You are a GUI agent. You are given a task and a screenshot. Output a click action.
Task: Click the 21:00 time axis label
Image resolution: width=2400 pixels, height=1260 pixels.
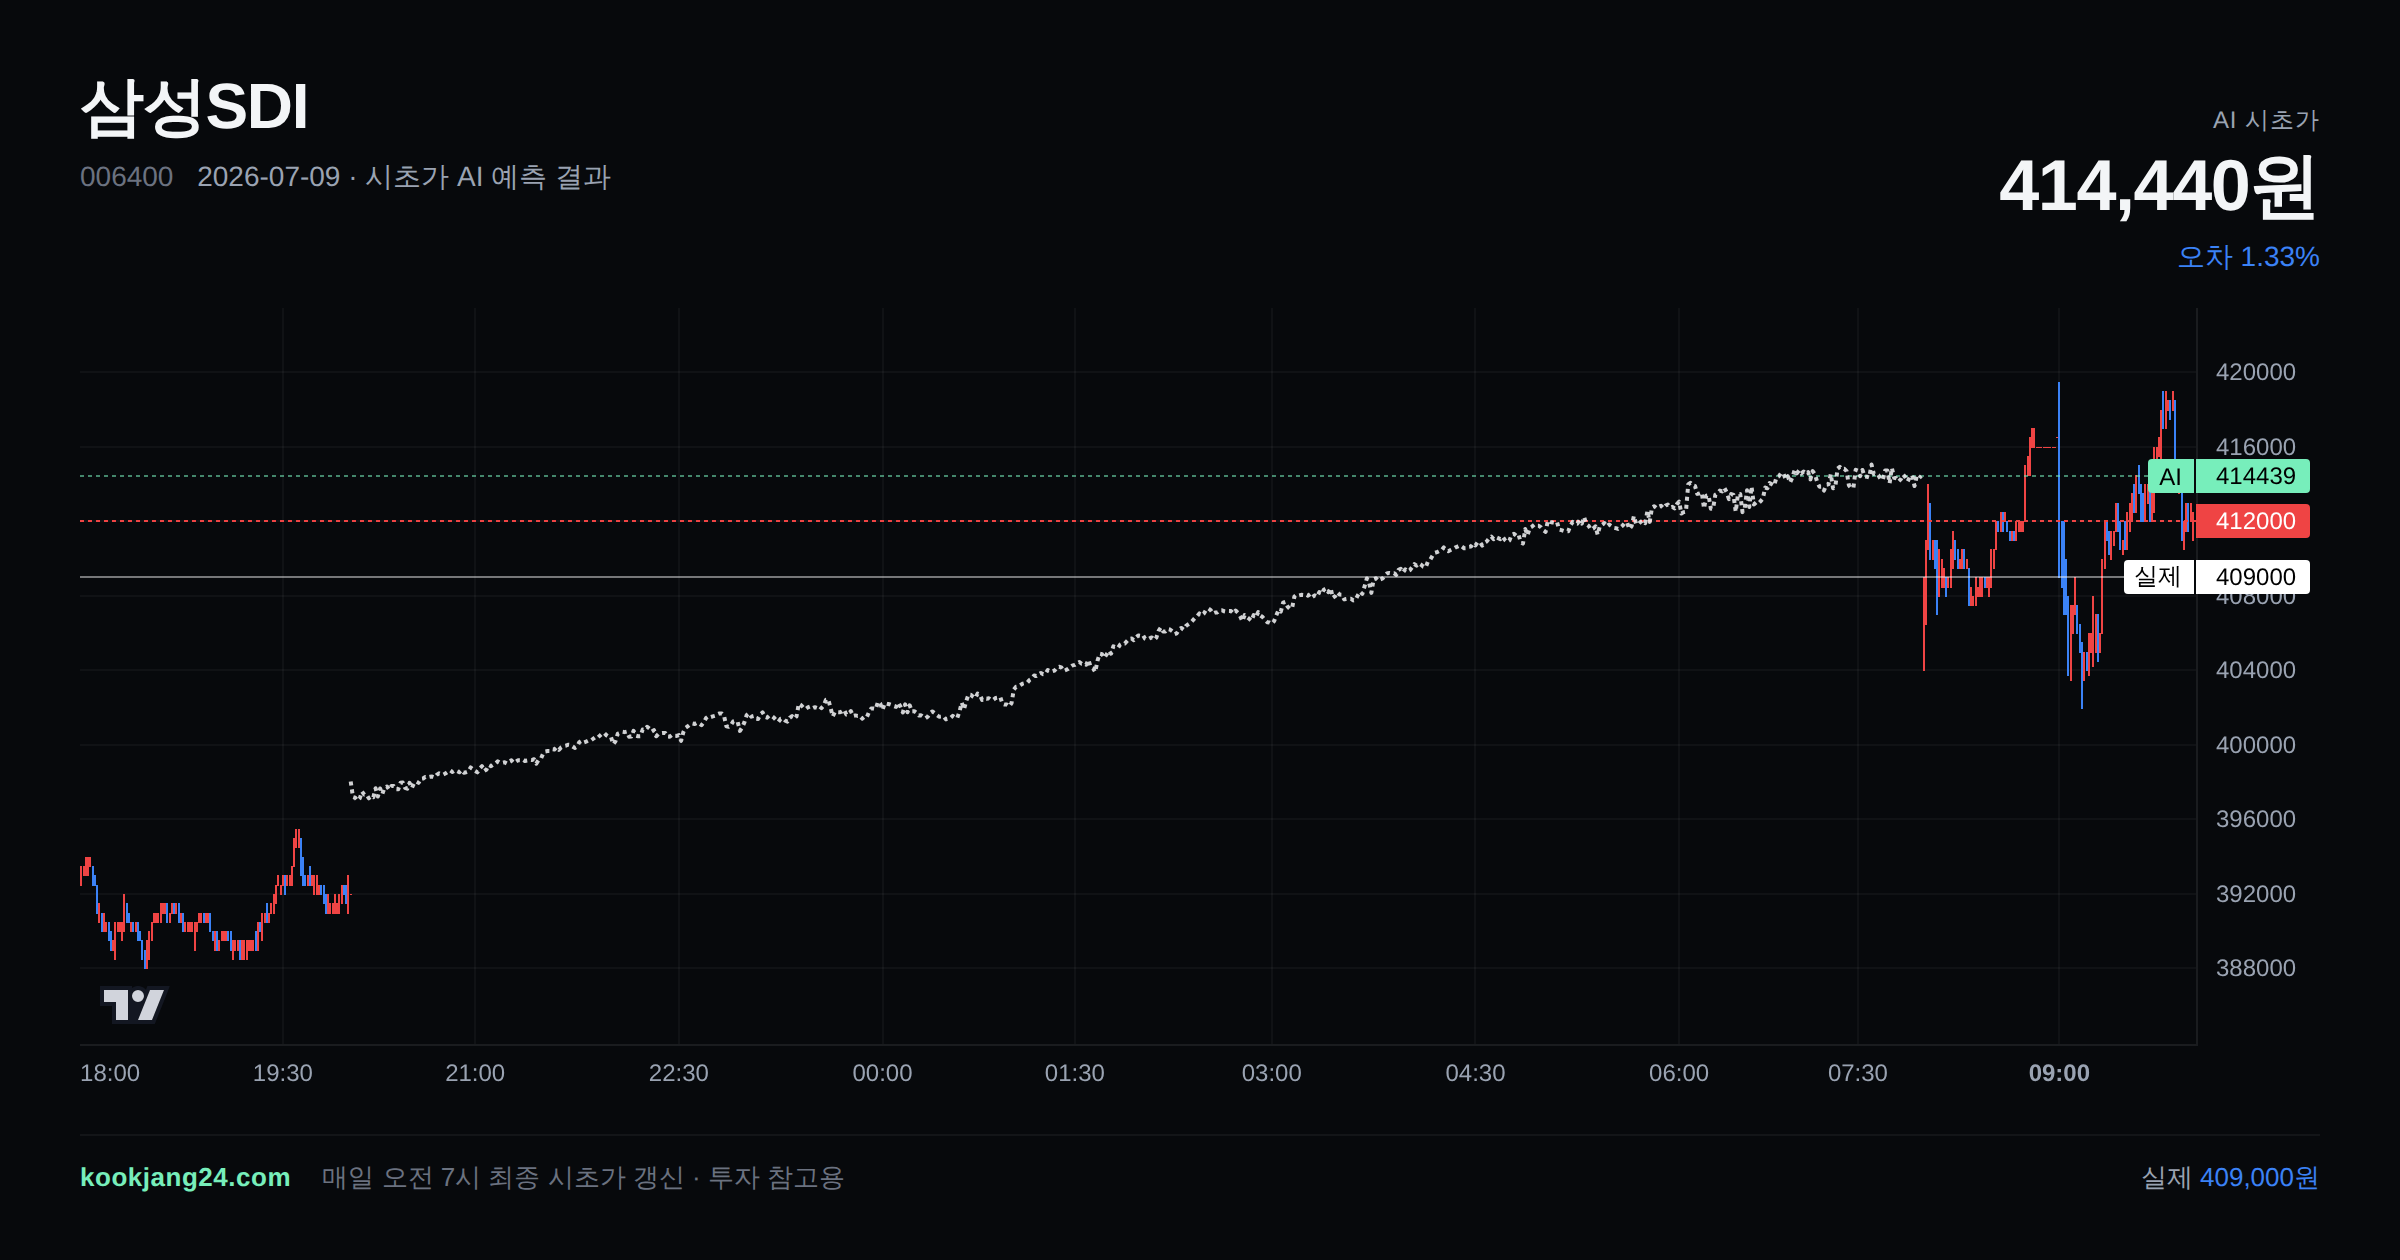click(x=475, y=1073)
